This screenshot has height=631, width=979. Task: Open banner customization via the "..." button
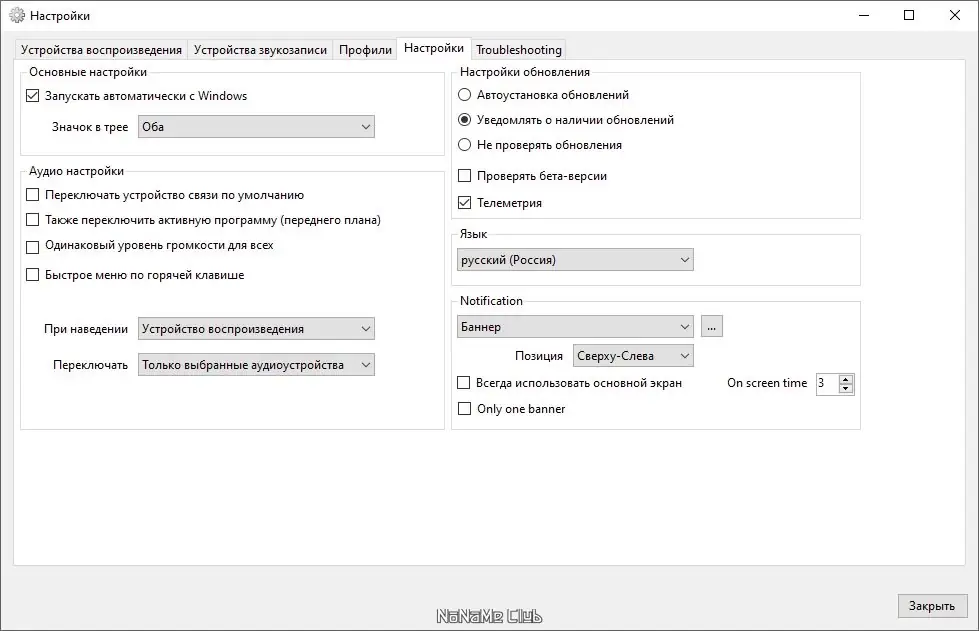point(710,326)
